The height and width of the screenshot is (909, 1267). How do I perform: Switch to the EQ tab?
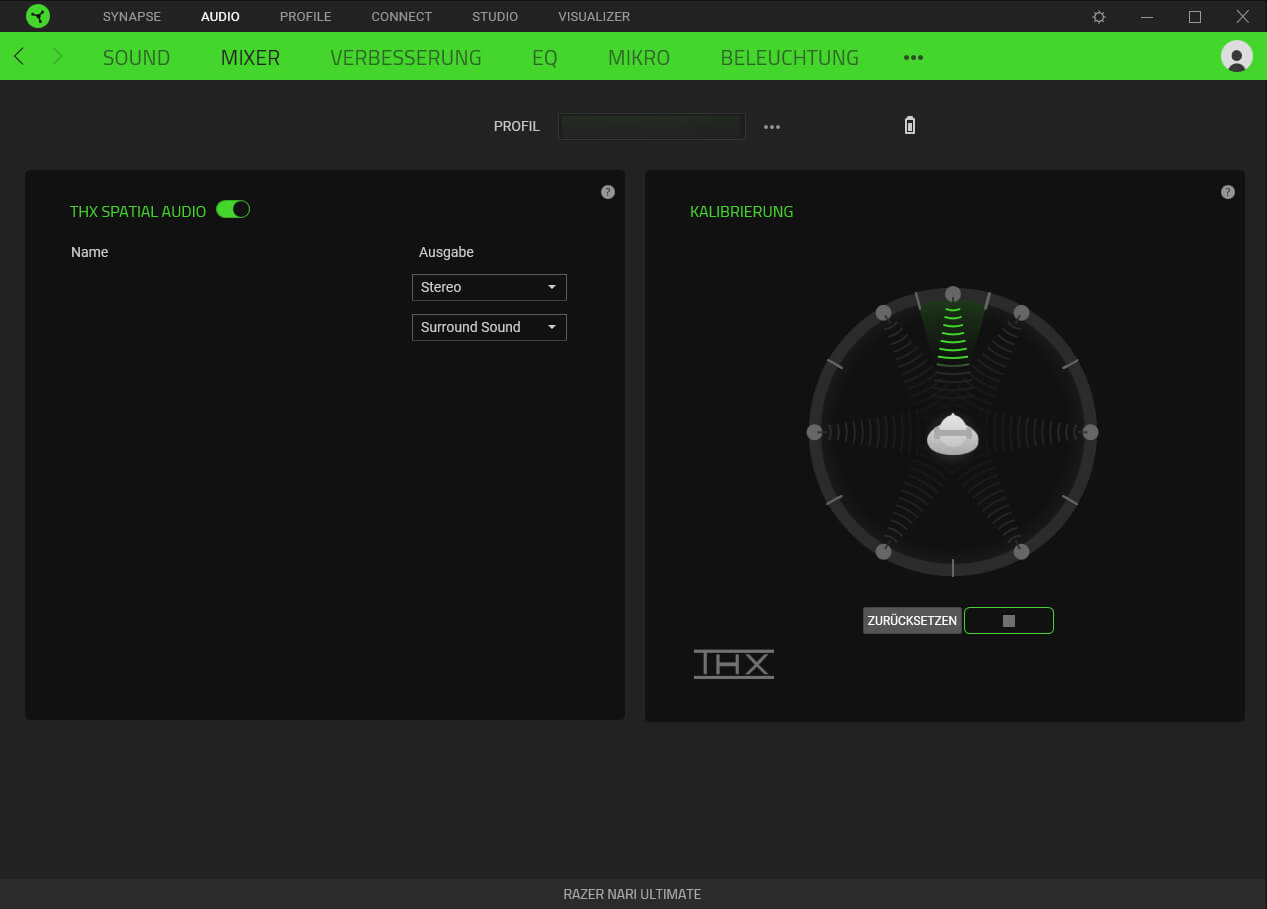click(544, 58)
